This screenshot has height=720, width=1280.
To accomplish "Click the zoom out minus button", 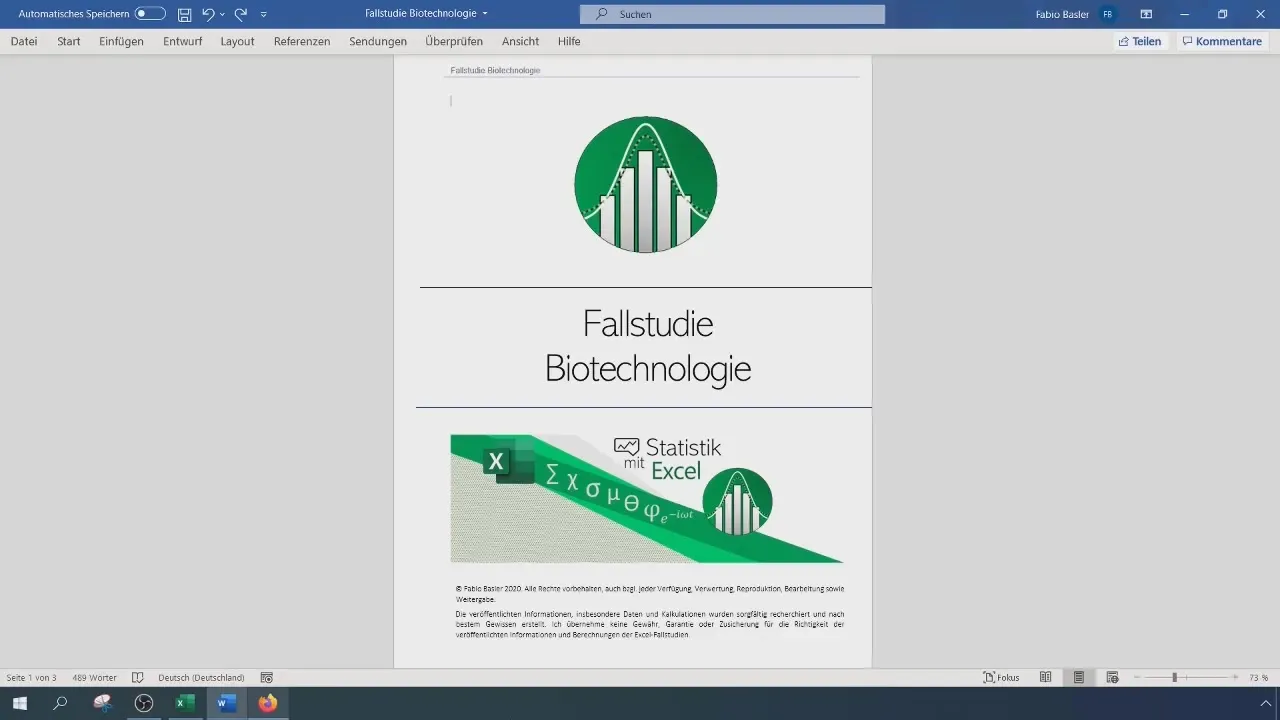I will 1139,677.
